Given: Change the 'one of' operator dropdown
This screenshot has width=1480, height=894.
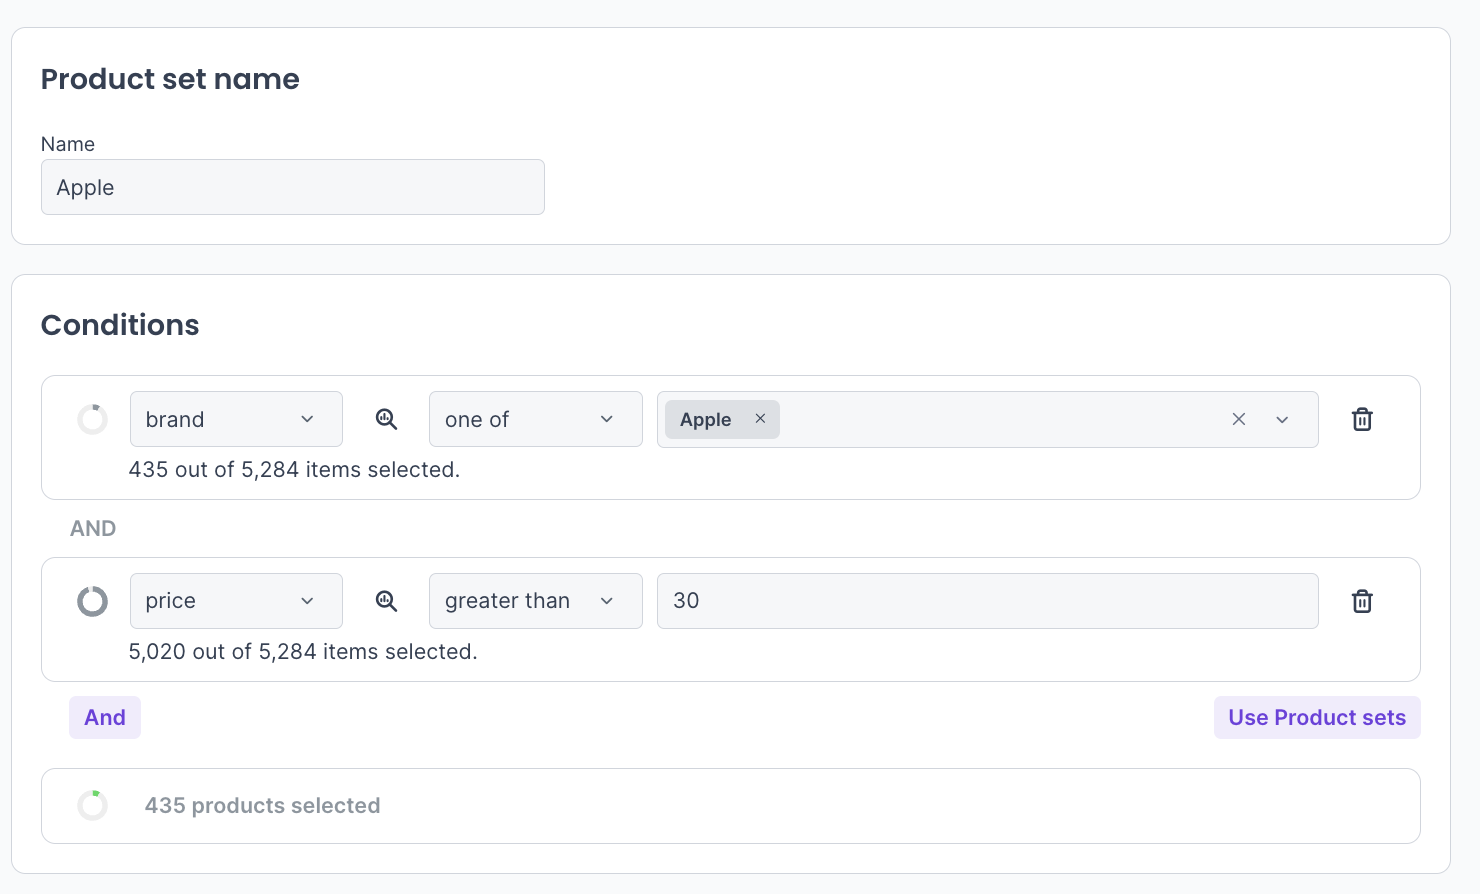Looking at the screenshot, I should [x=535, y=419].
